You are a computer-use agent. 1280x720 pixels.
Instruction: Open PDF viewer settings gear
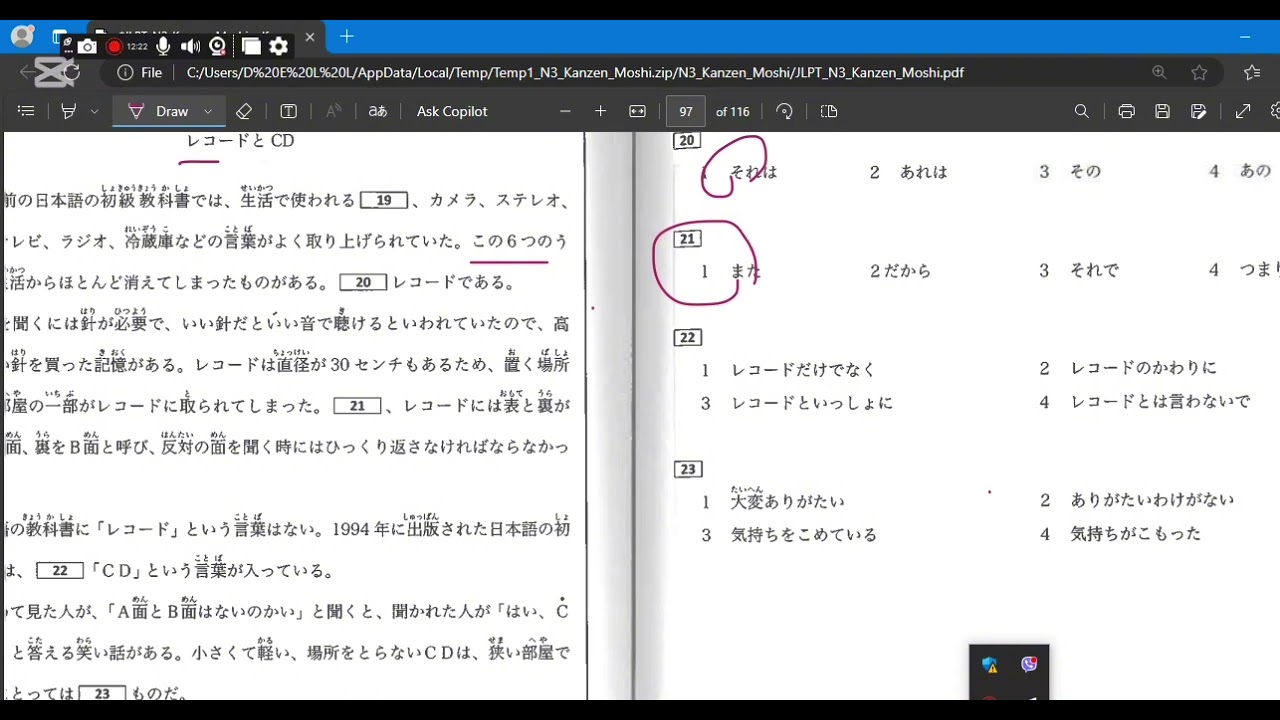1275,111
